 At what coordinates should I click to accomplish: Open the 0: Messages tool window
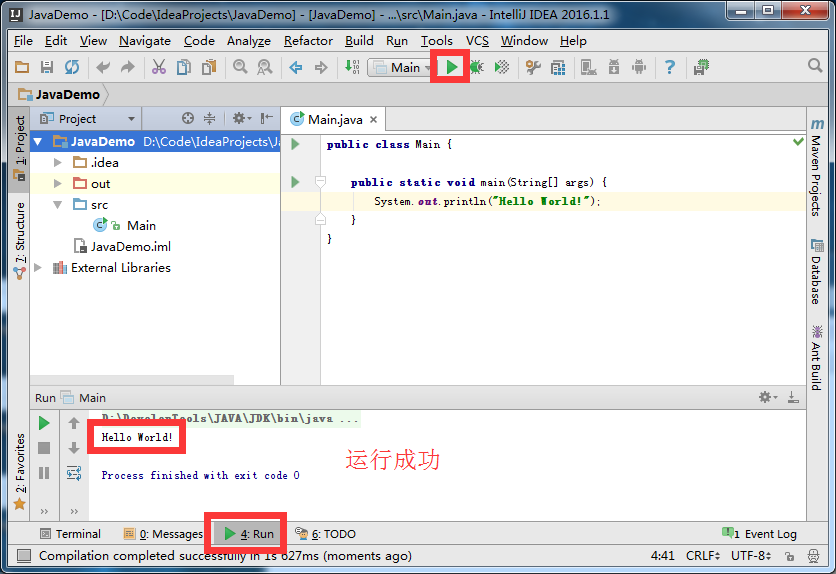coord(163,534)
